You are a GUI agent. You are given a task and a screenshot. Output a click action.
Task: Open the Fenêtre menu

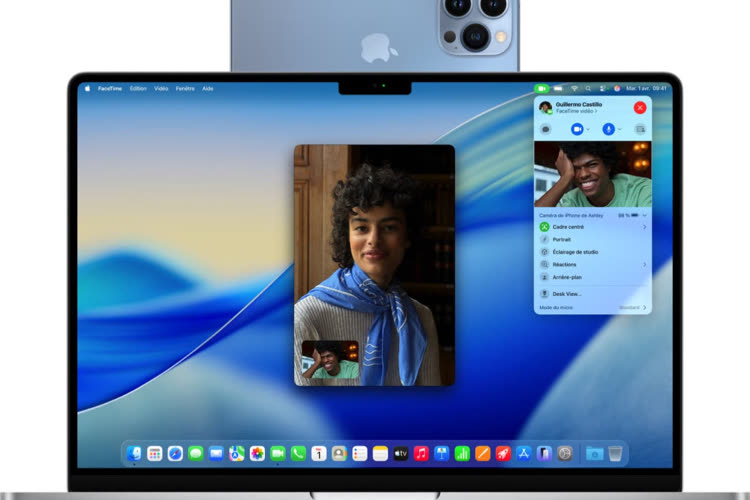coord(185,88)
